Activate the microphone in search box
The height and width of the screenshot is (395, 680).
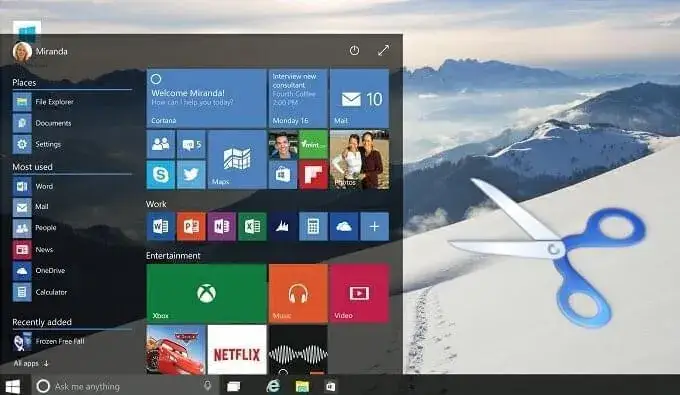click(x=207, y=385)
